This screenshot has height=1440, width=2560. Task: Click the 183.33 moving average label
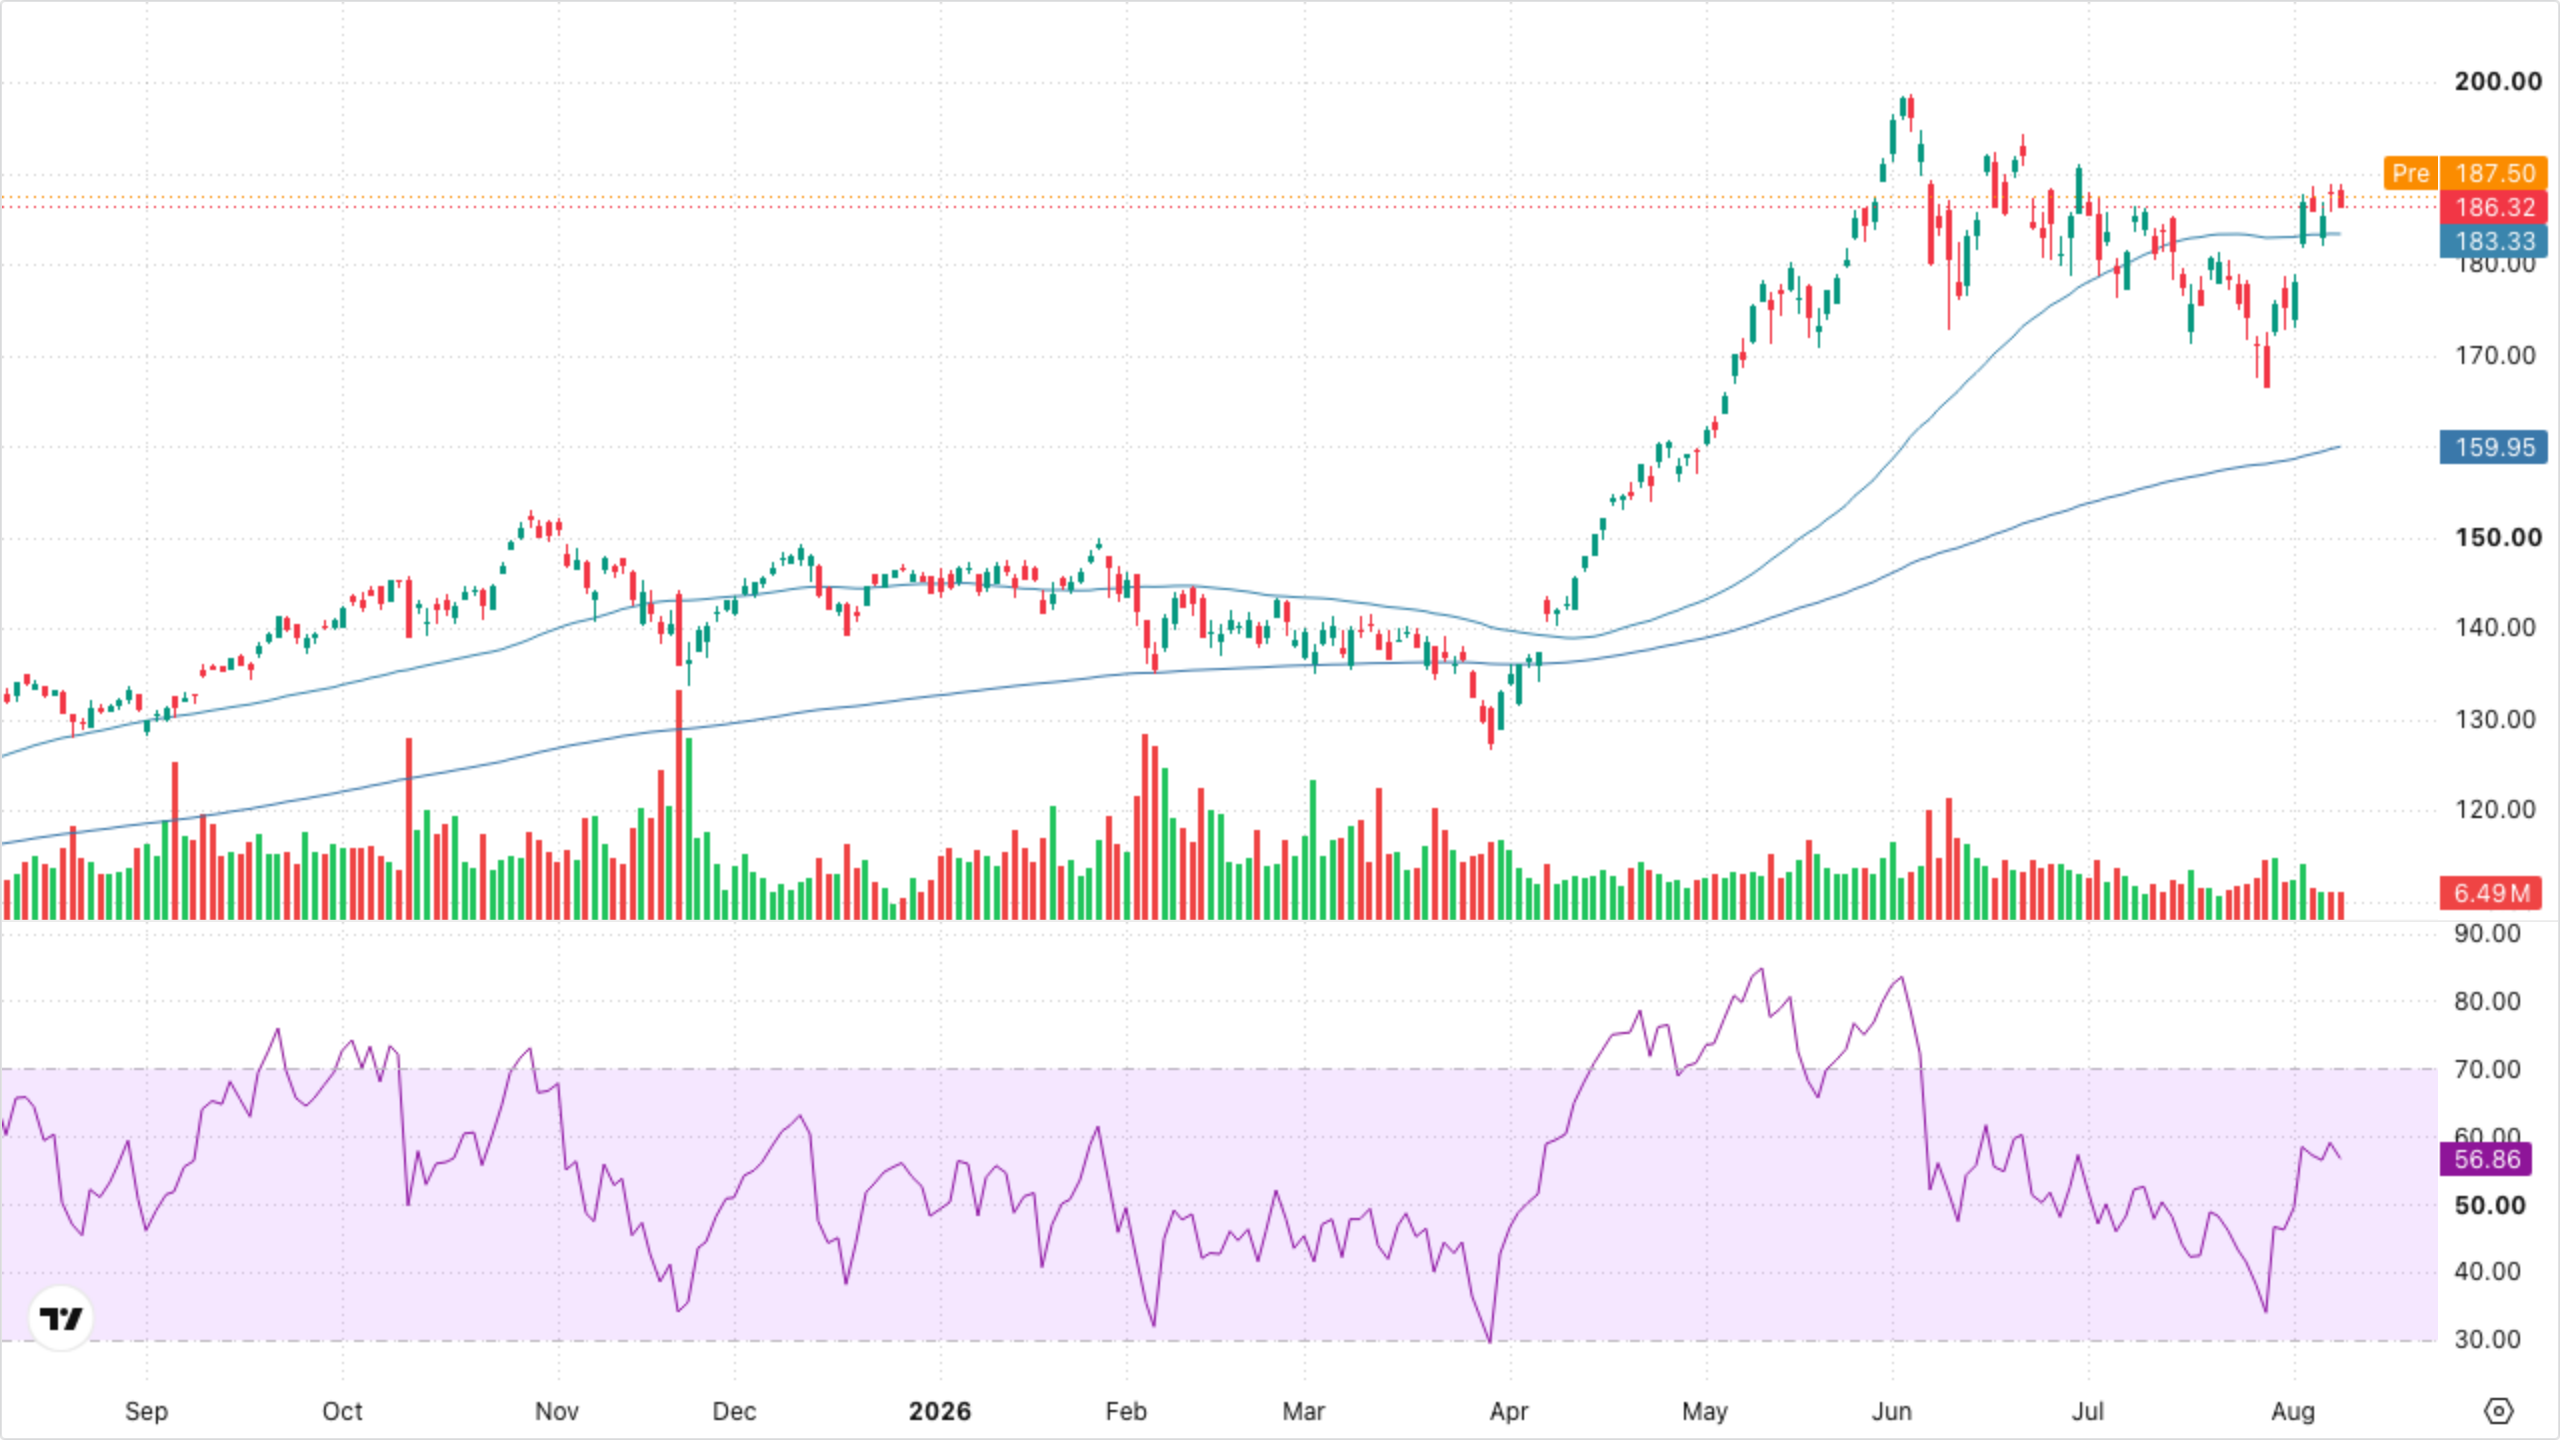click(x=2494, y=241)
